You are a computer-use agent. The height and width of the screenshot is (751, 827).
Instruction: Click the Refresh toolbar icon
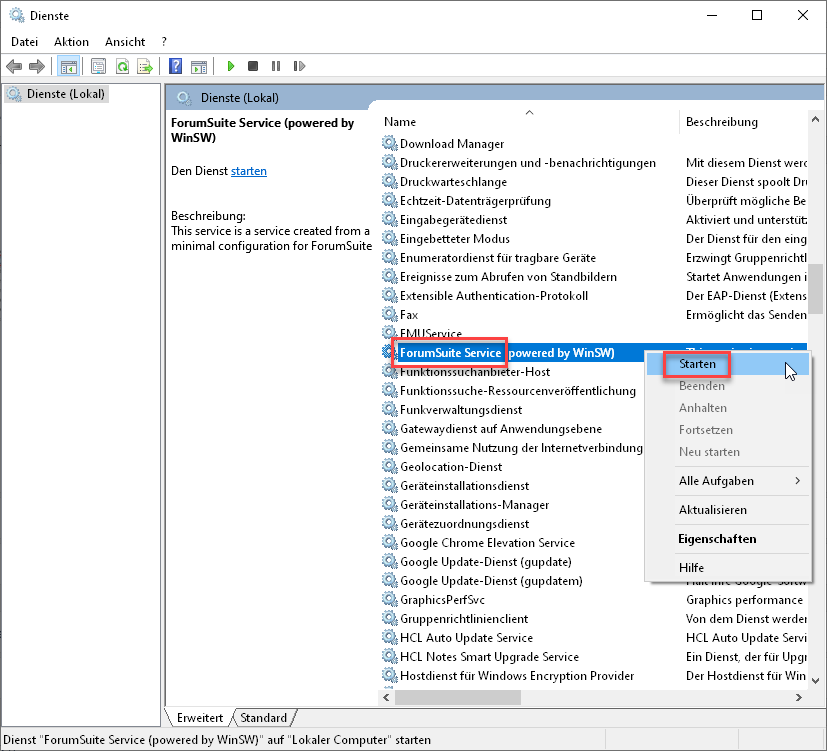(122, 67)
